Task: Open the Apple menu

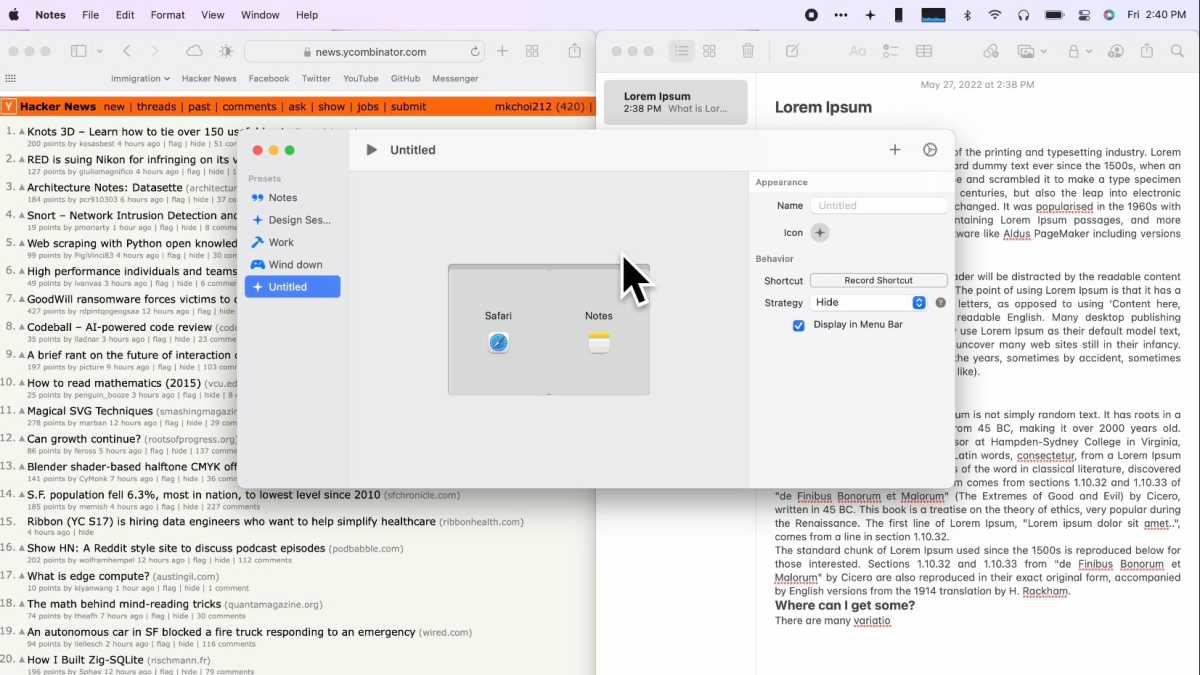Action: tap(14, 15)
